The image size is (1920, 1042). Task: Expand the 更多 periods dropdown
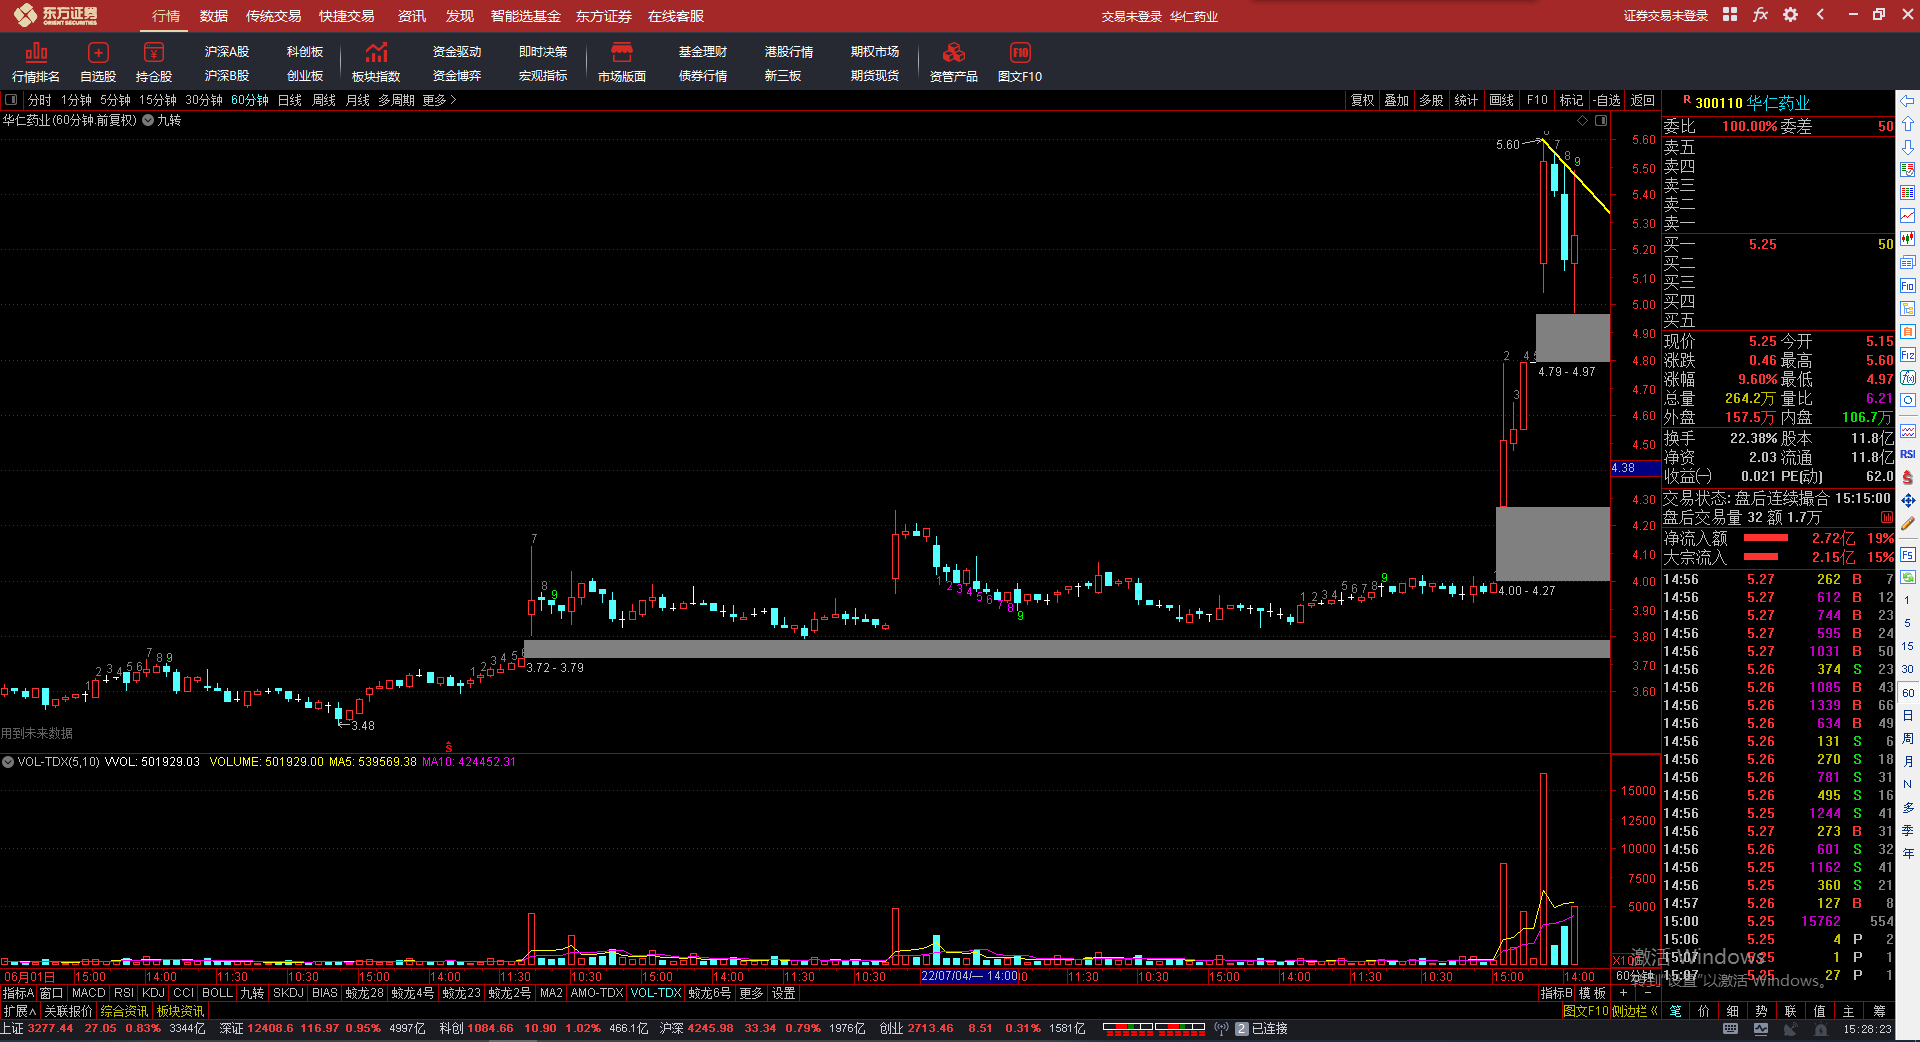point(439,100)
